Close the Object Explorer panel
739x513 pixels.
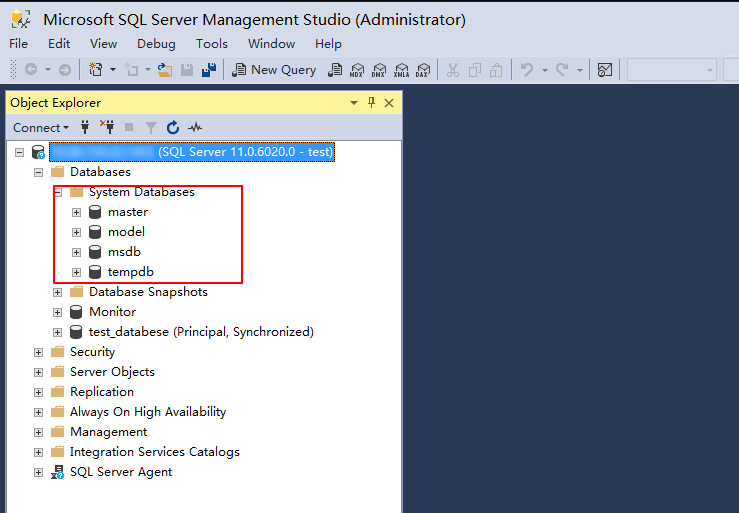click(389, 103)
